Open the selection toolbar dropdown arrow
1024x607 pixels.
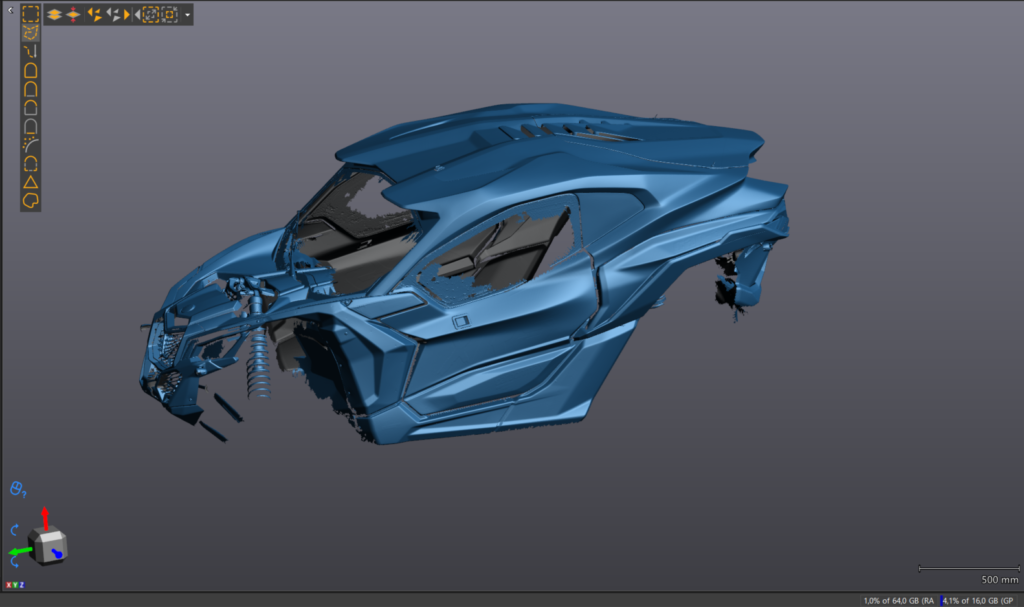(x=187, y=15)
